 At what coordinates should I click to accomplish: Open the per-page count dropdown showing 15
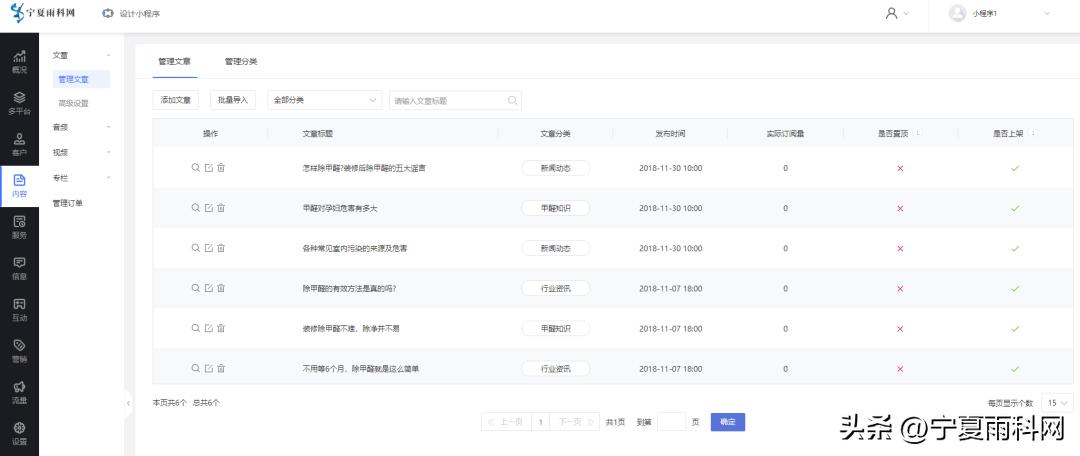1057,402
